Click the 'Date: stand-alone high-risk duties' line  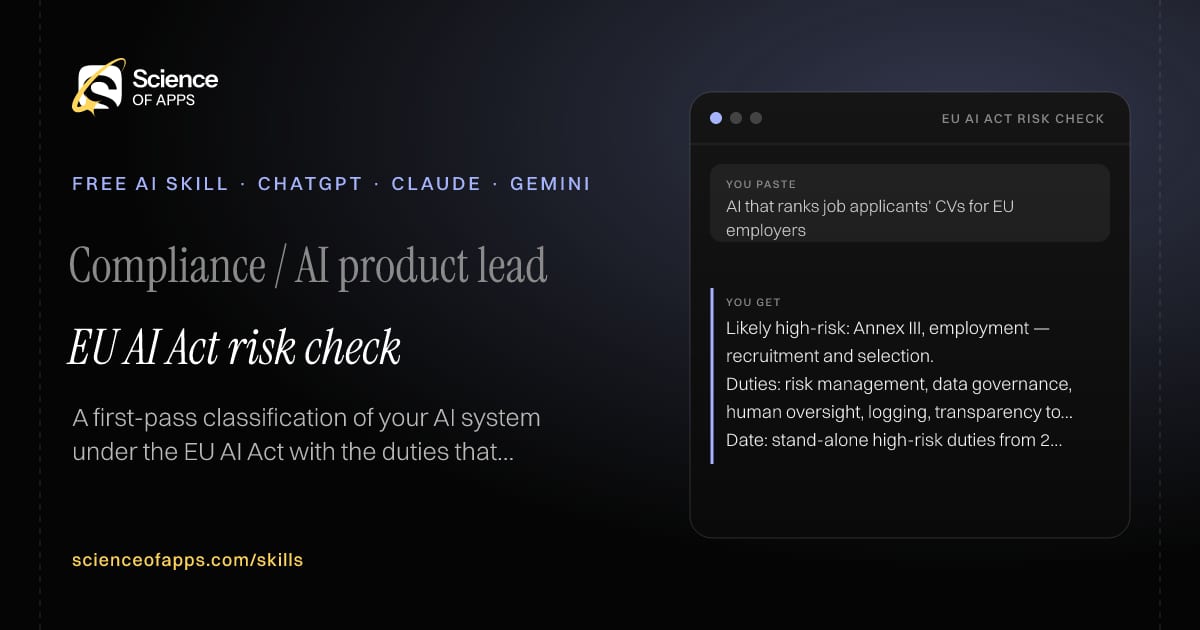pos(894,440)
